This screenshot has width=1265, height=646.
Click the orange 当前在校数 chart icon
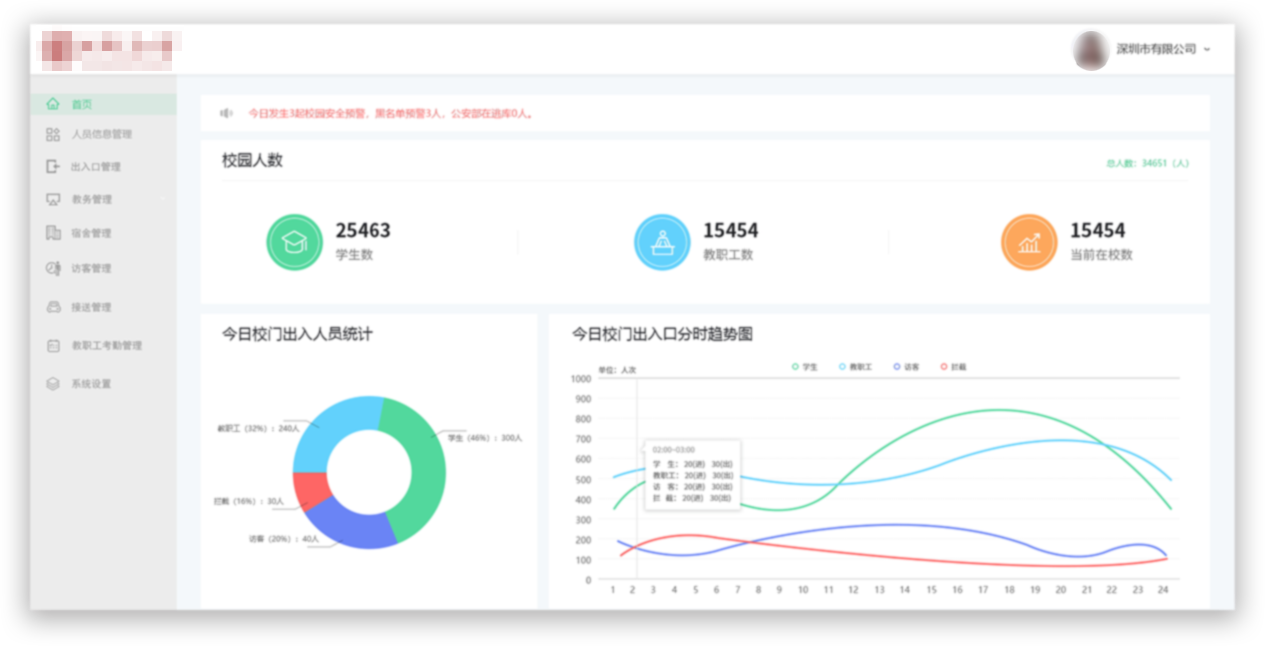click(1028, 242)
